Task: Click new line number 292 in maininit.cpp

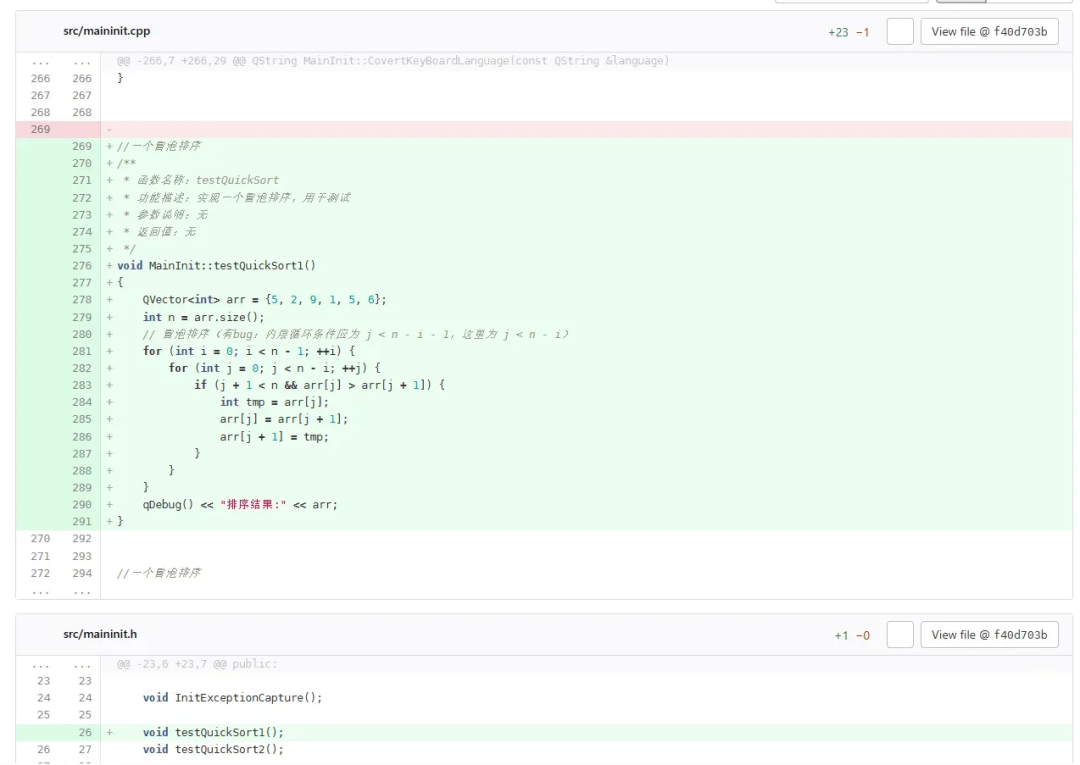Action: click(x=81, y=538)
